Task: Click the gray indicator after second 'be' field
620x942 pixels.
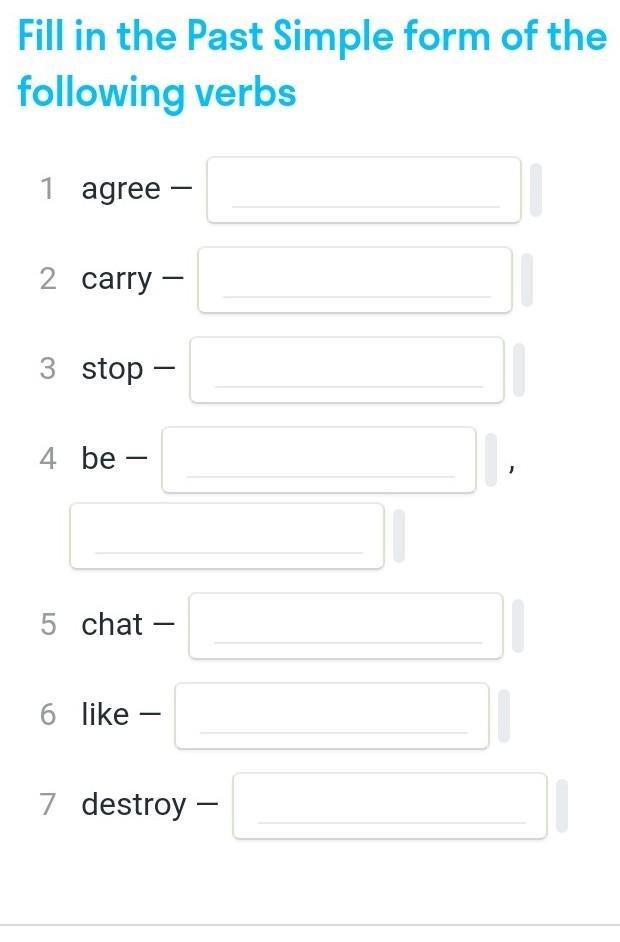Action: [399, 536]
